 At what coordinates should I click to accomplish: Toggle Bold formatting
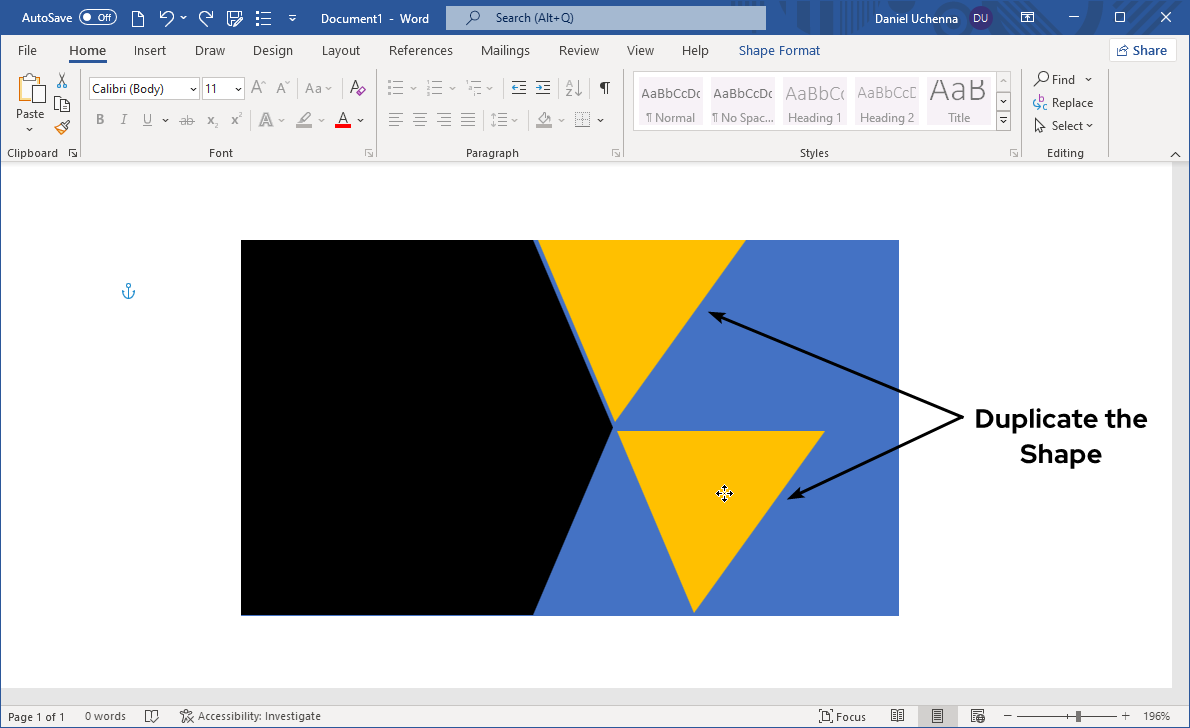point(100,120)
